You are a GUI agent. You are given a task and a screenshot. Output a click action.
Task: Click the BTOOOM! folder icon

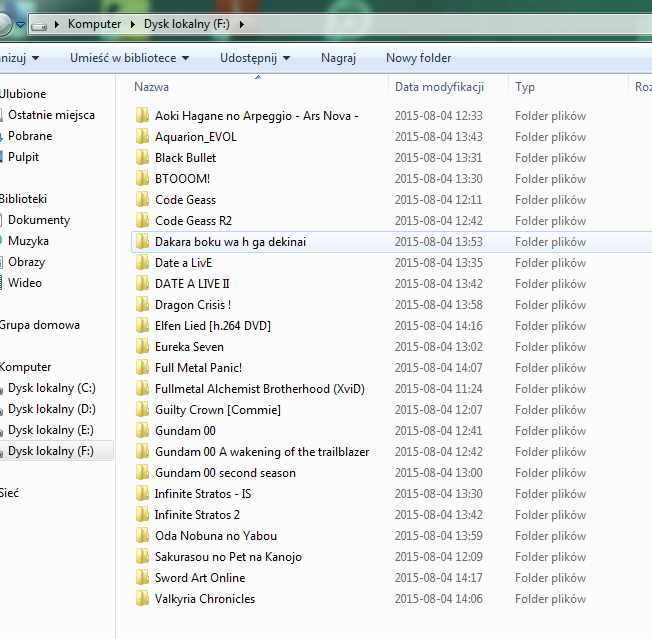(x=142, y=178)
